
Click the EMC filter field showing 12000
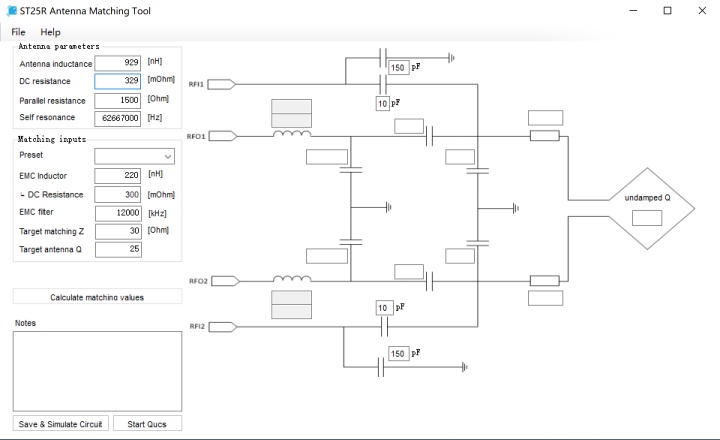[118, 213]
